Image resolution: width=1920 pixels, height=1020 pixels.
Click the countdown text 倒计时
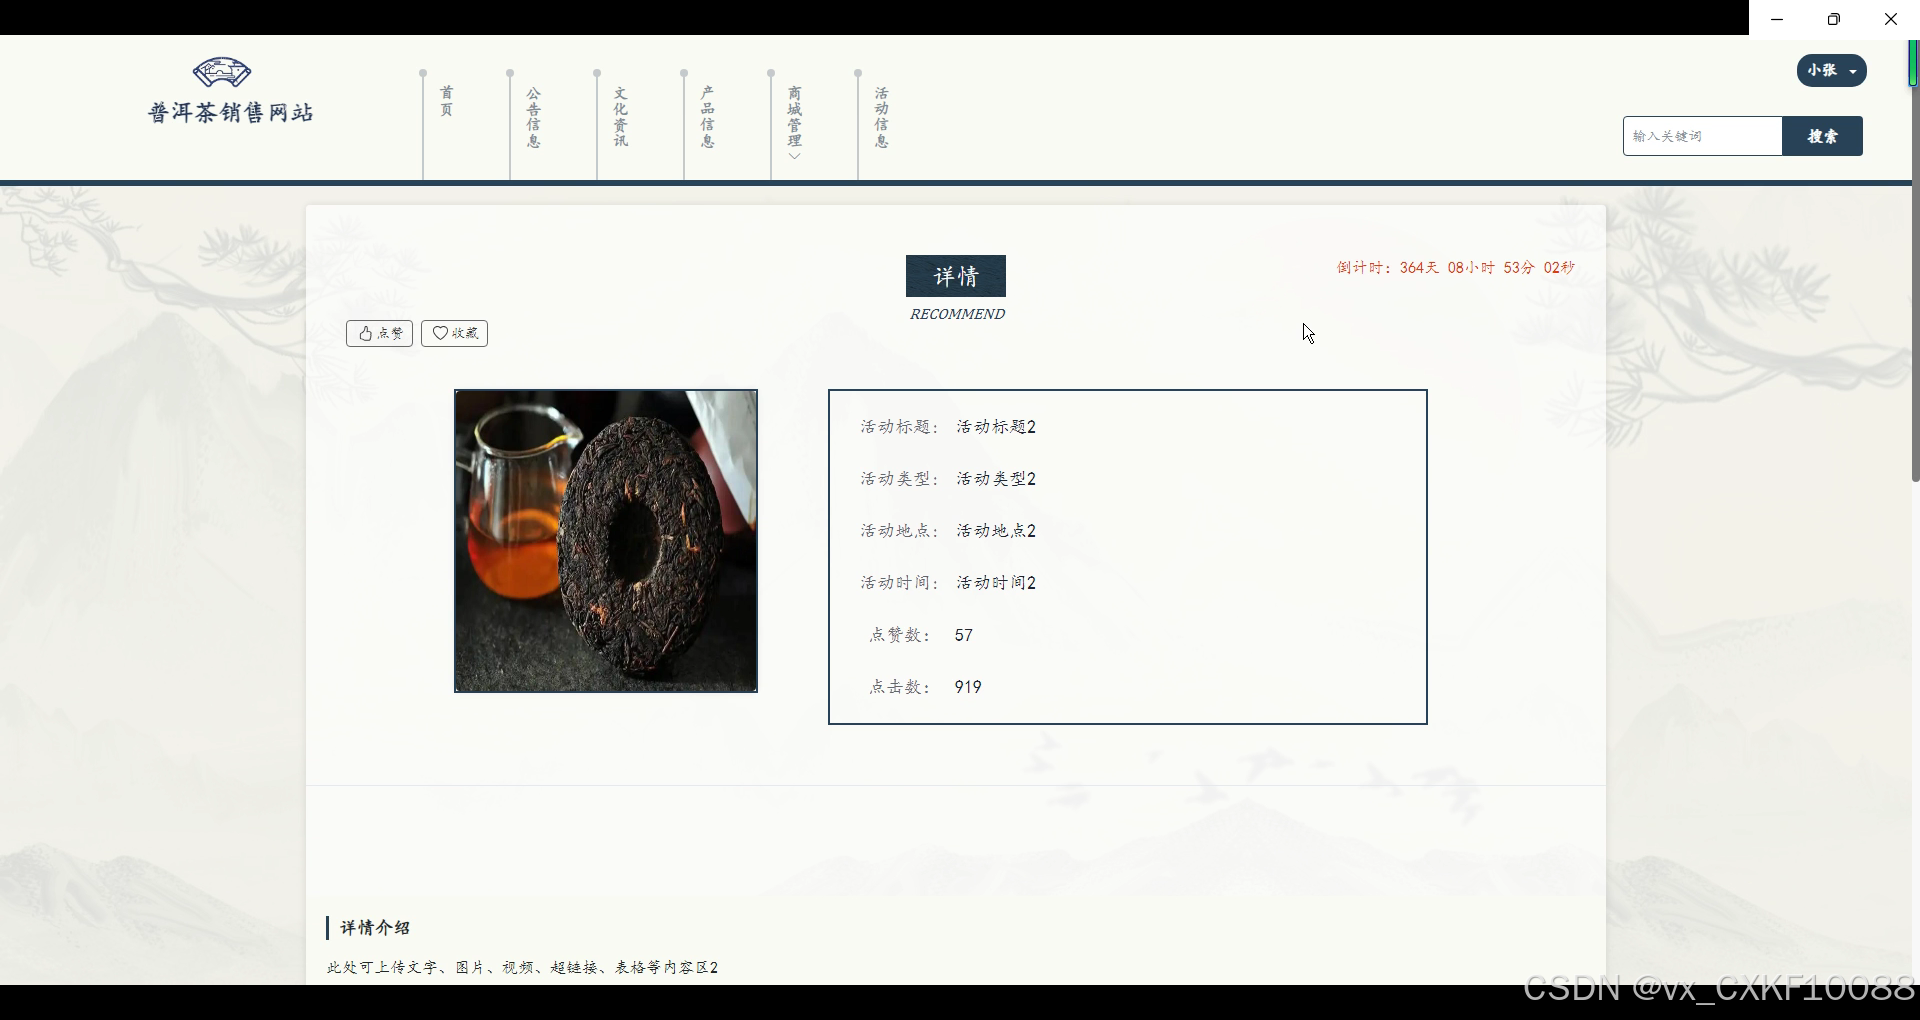coord(1455,268)
